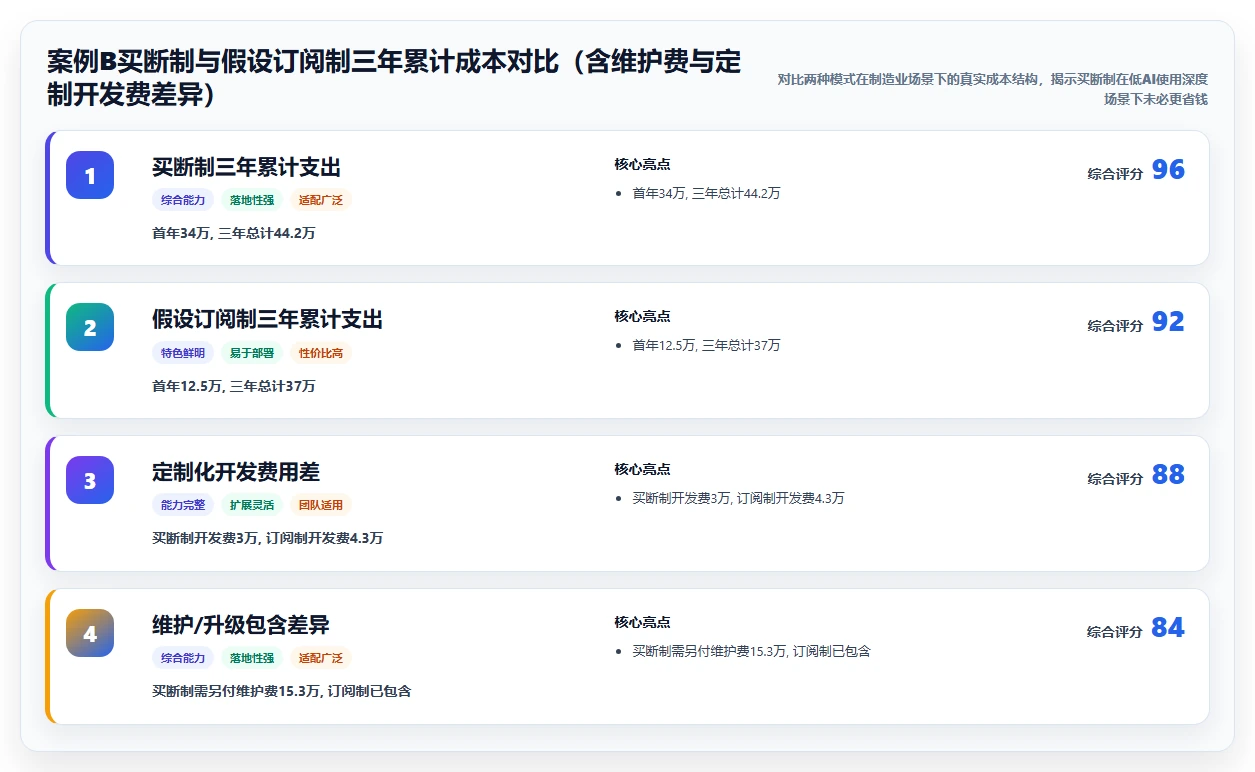Image resolution: width=1255 pixels, height=772 pixels.
Task: Click the orange-blue number 4 rank badge
Action: (90, 633)
